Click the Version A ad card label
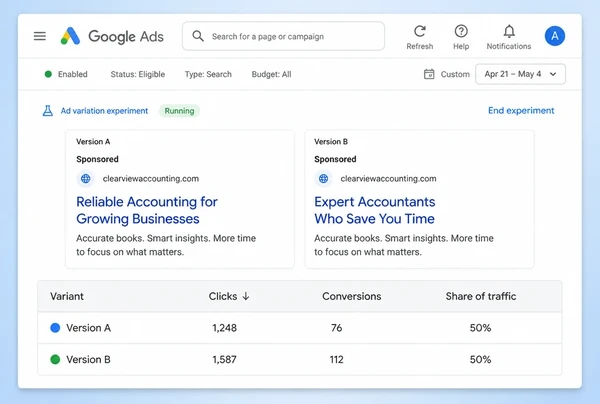This screenshot has width=600, height=404. tap(93, 142)
